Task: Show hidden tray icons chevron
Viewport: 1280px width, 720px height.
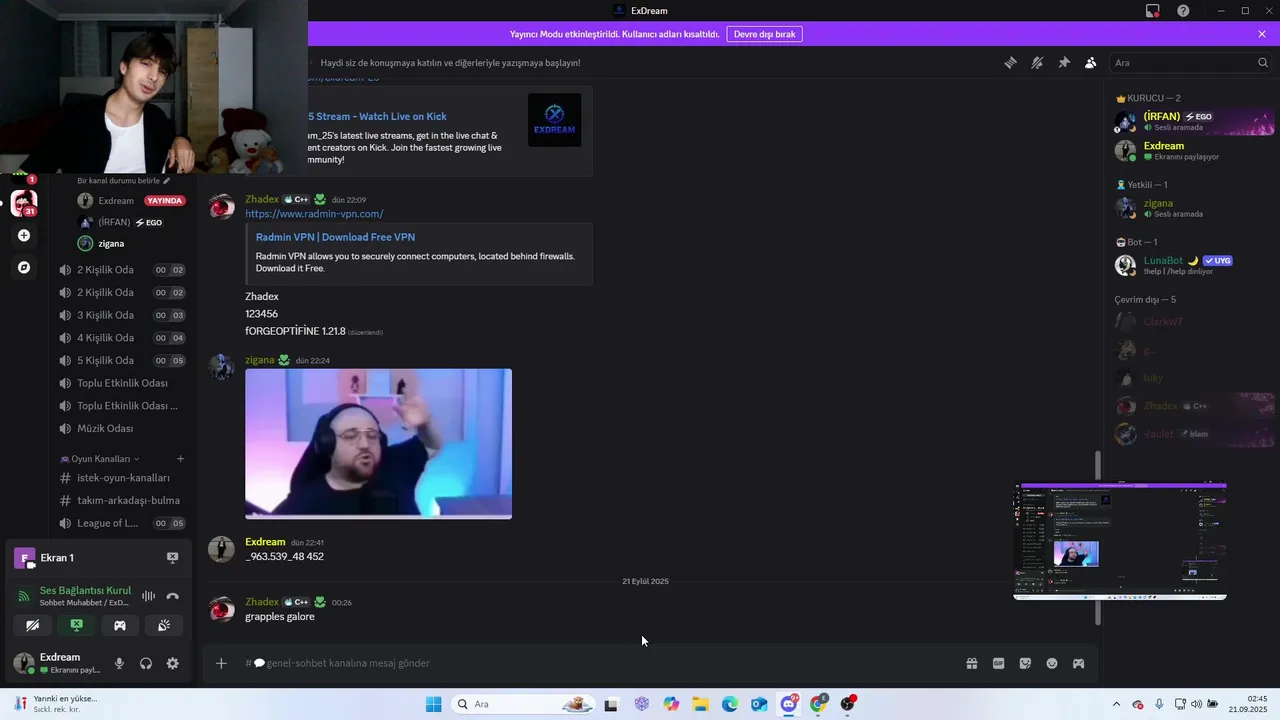Action: pyautogui.click(x=1116, y=704)
